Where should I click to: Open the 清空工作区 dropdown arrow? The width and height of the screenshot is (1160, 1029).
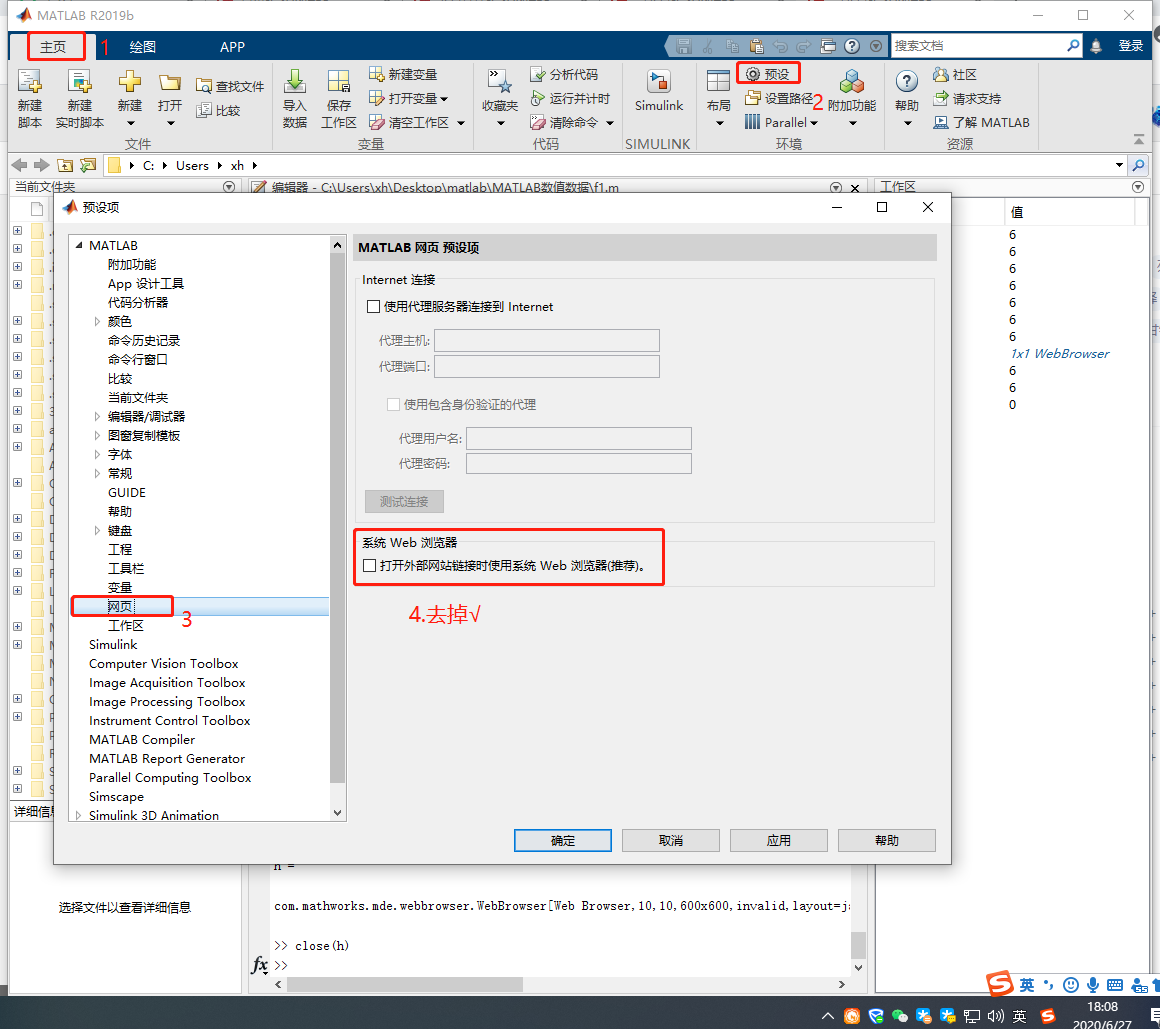click(461, 123)
